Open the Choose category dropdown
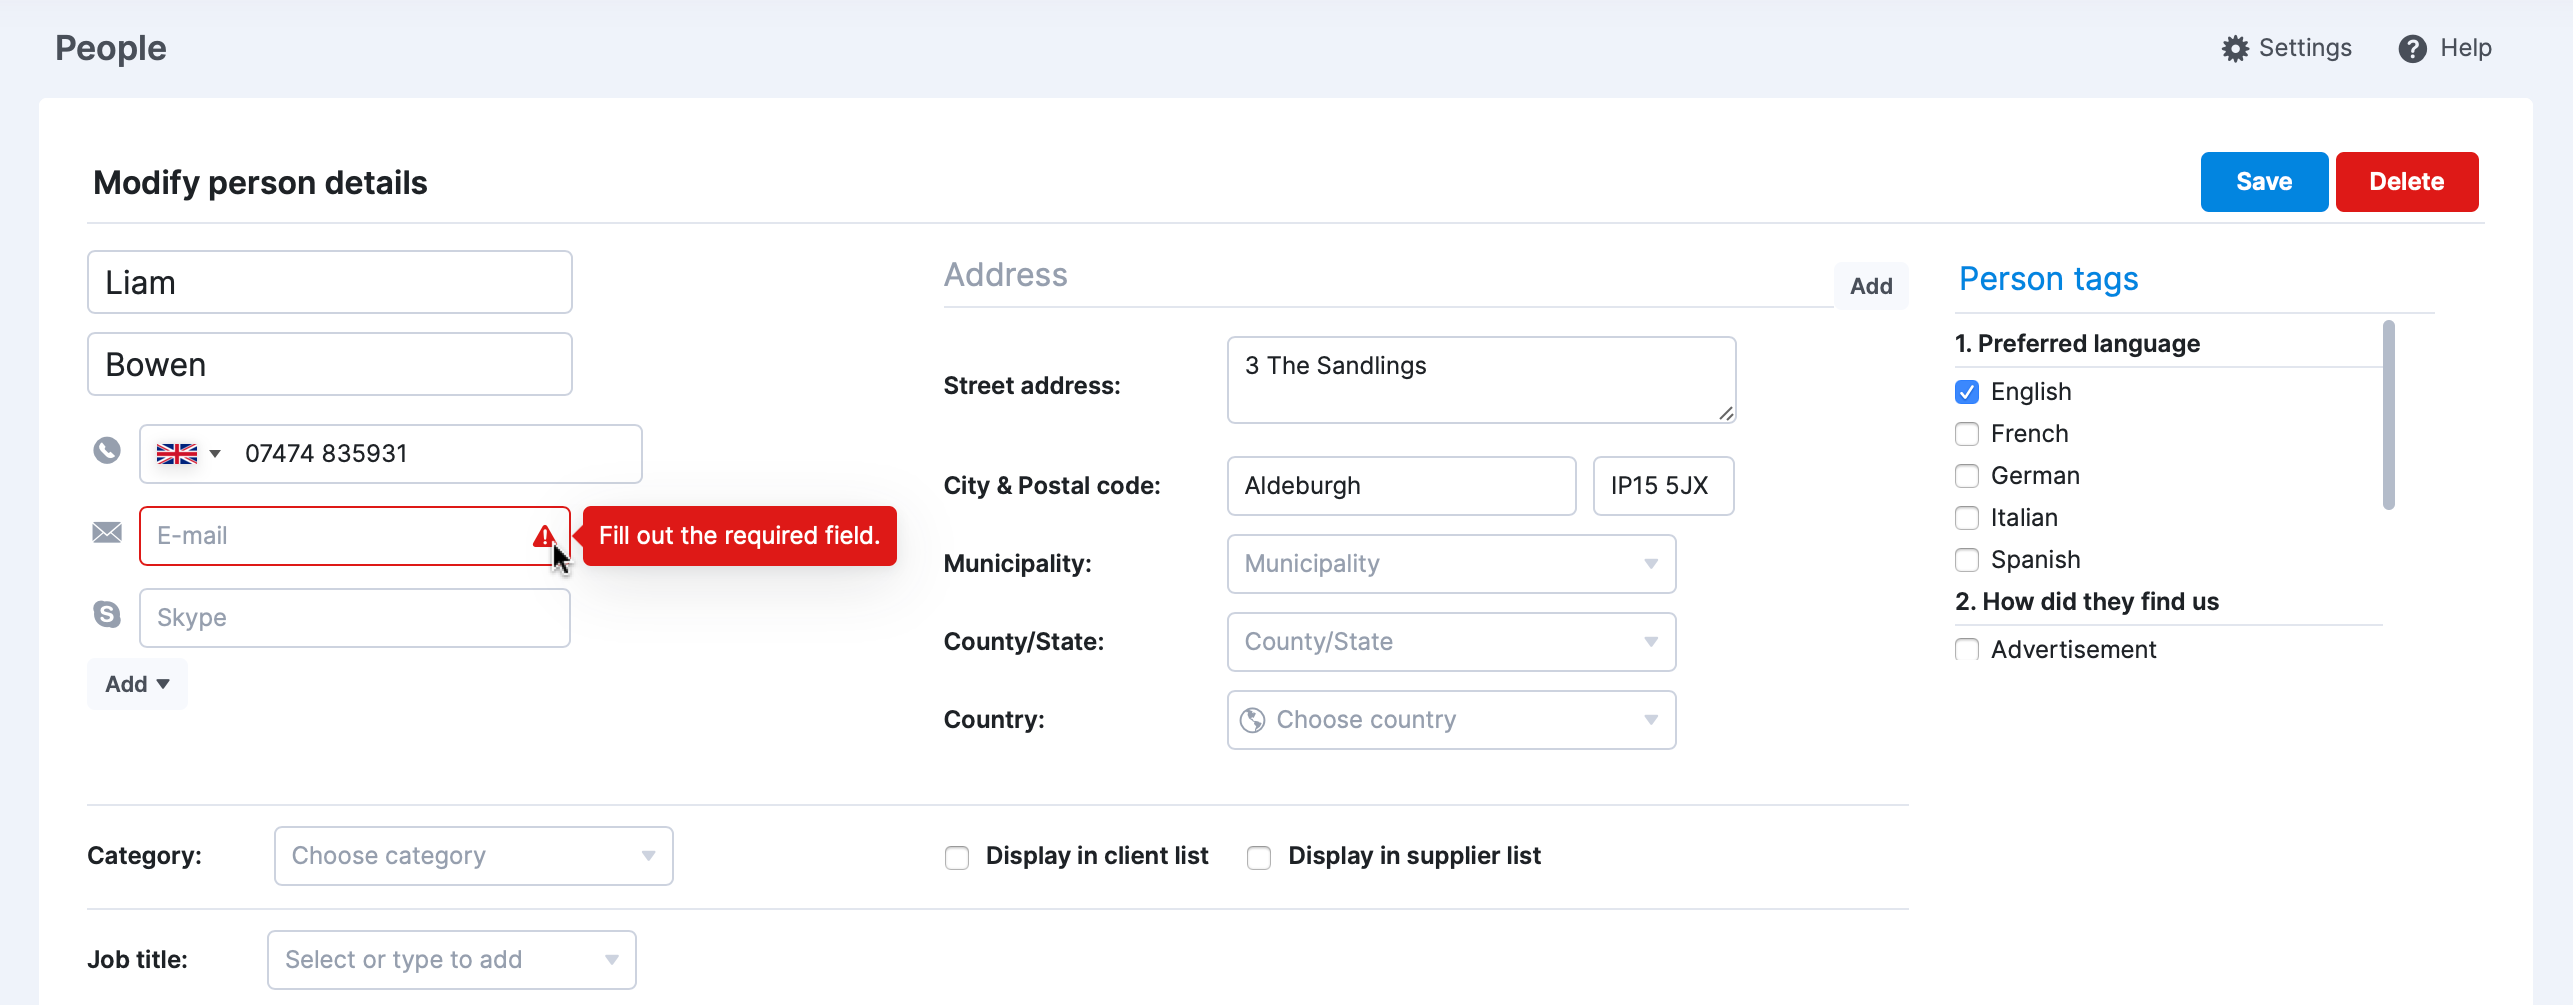The image size is (2573, 1005). tap(473, 856)
